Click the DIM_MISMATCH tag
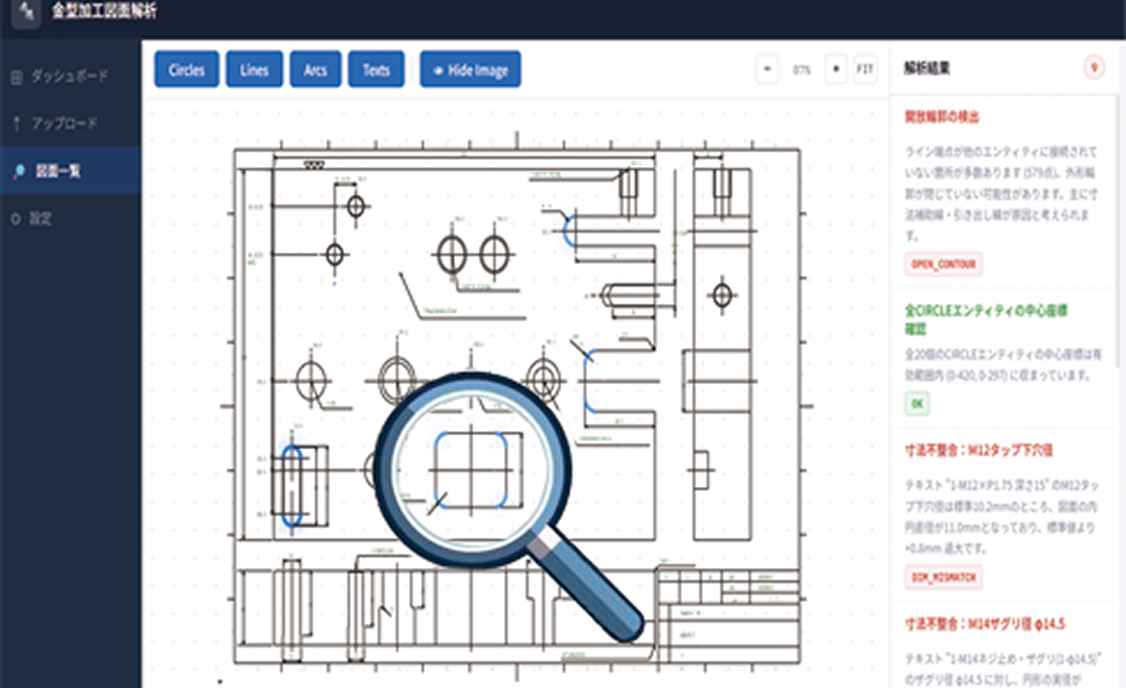 (x=942, y=577)
